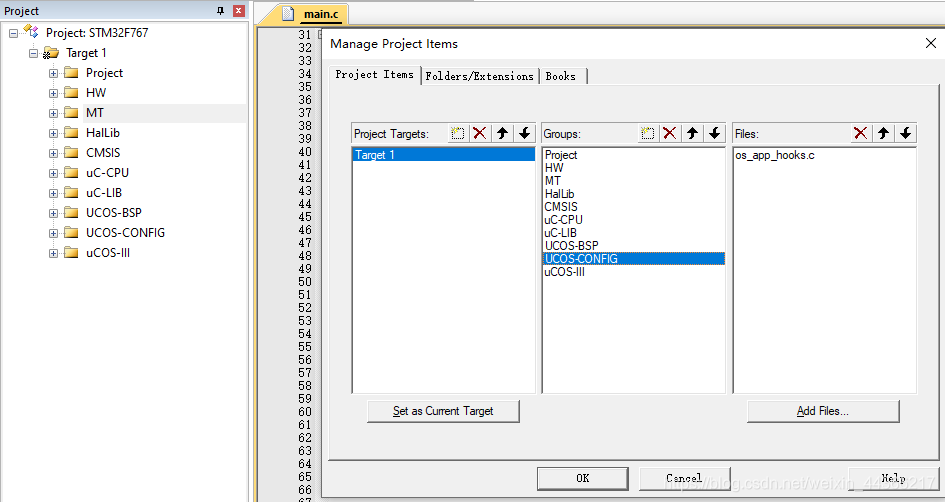Open the Books tab

tap(561, 76)
